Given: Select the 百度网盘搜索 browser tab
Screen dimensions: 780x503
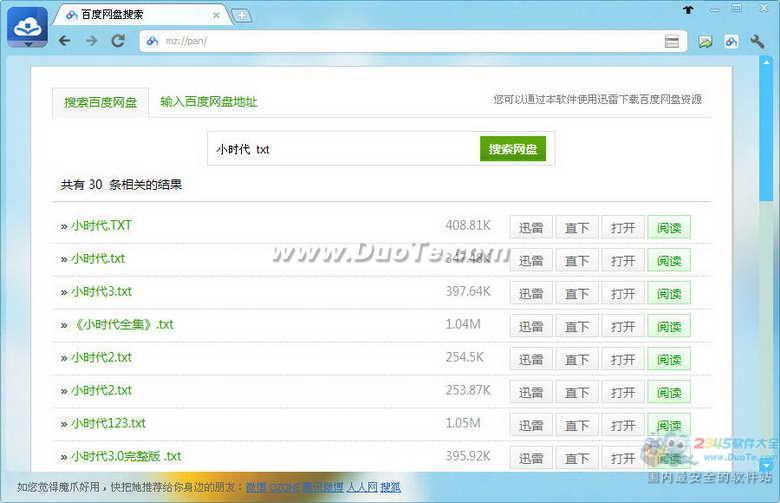Looking at the screenshot, I should coord(142,15).
